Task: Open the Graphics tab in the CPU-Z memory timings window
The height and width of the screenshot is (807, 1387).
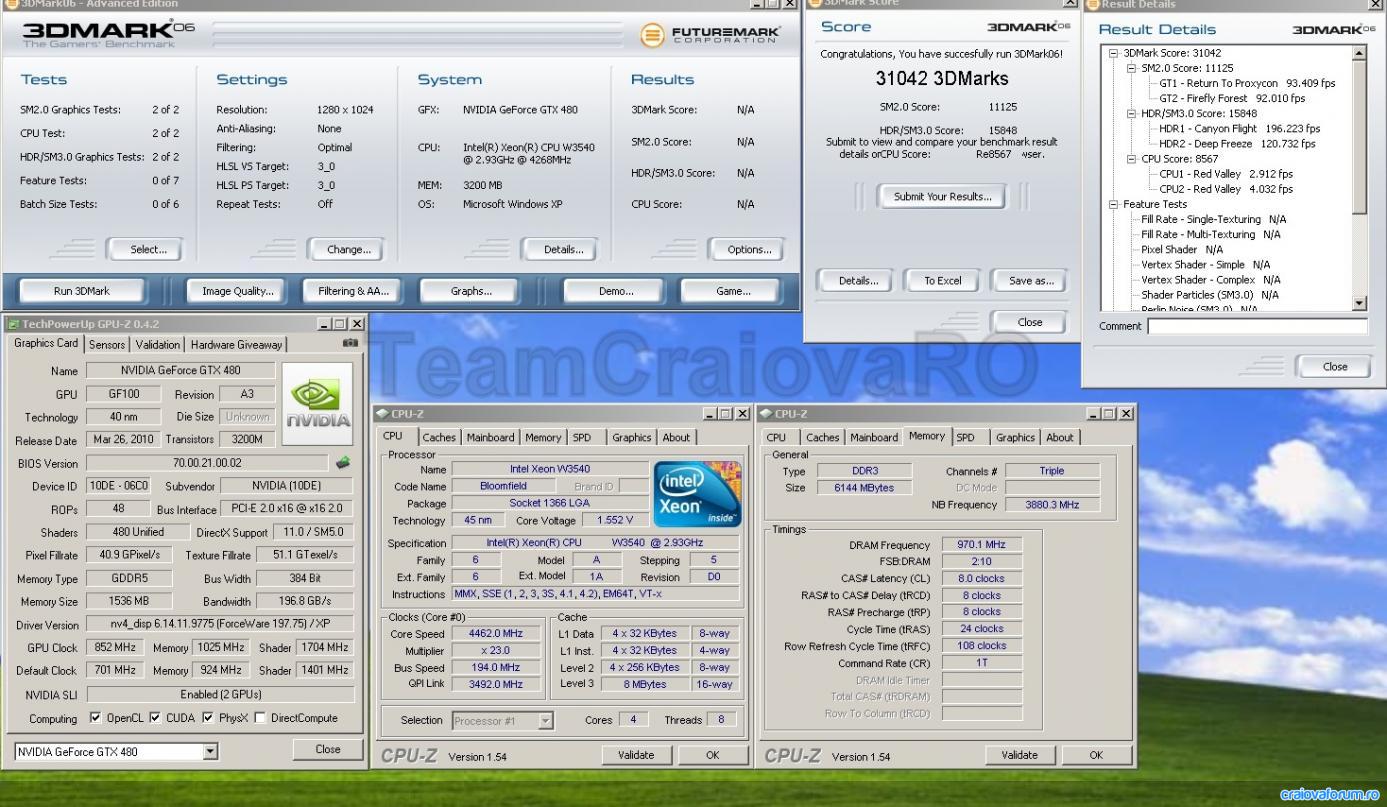Action: pos(1014,437)
